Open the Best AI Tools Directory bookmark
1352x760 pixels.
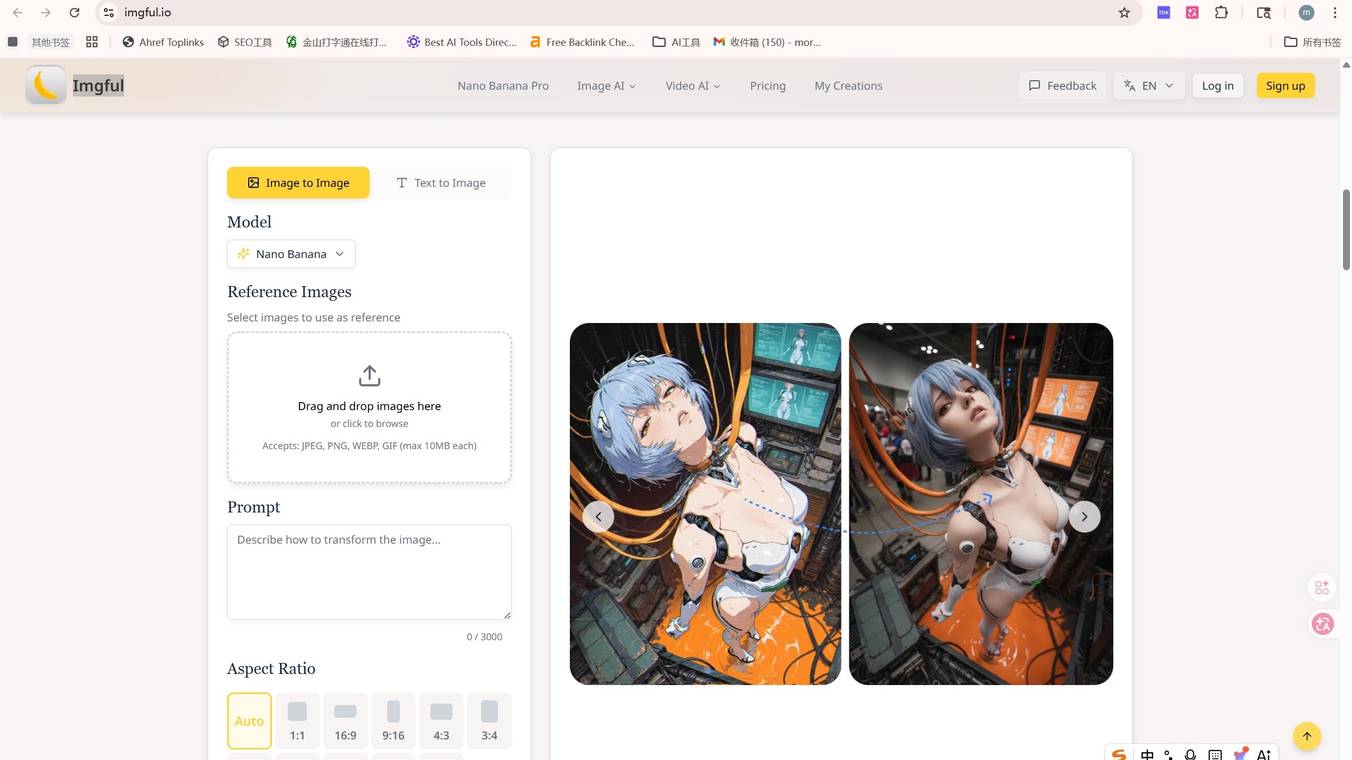click(462, 42)
